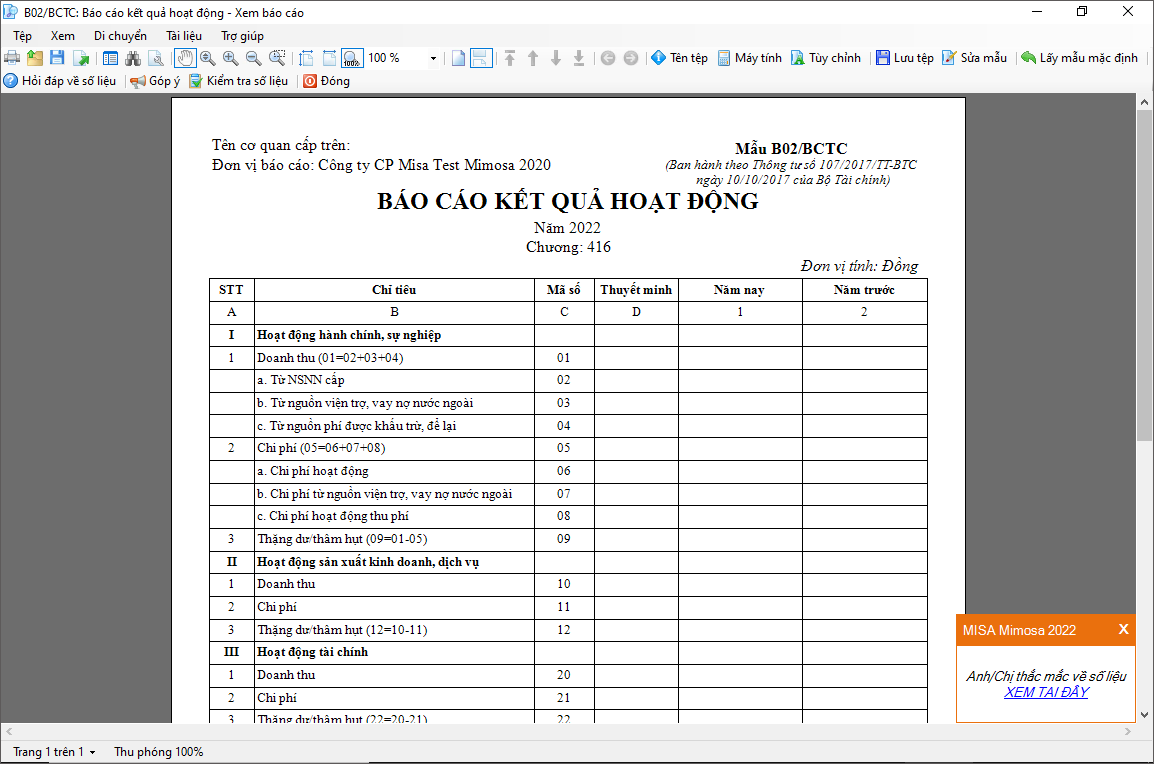Open a report file with the folder icon
The height and width of the screenshot is (764, 1154).
tap(35, 58)
